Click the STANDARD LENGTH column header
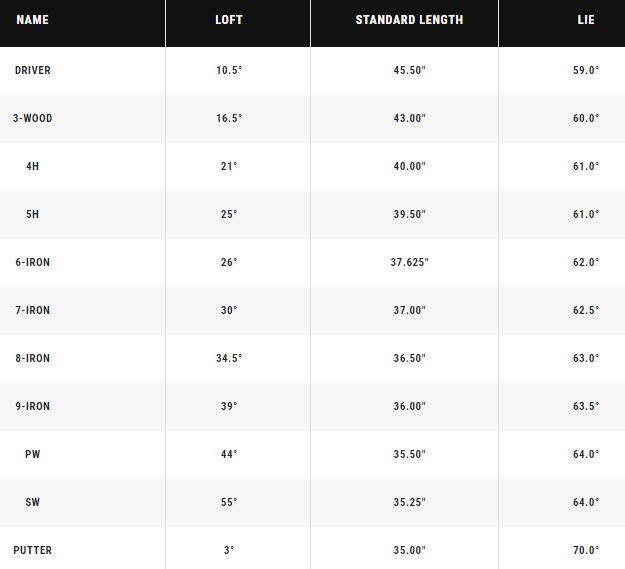The height and width of the screenshot is (569, 625). 410,20
